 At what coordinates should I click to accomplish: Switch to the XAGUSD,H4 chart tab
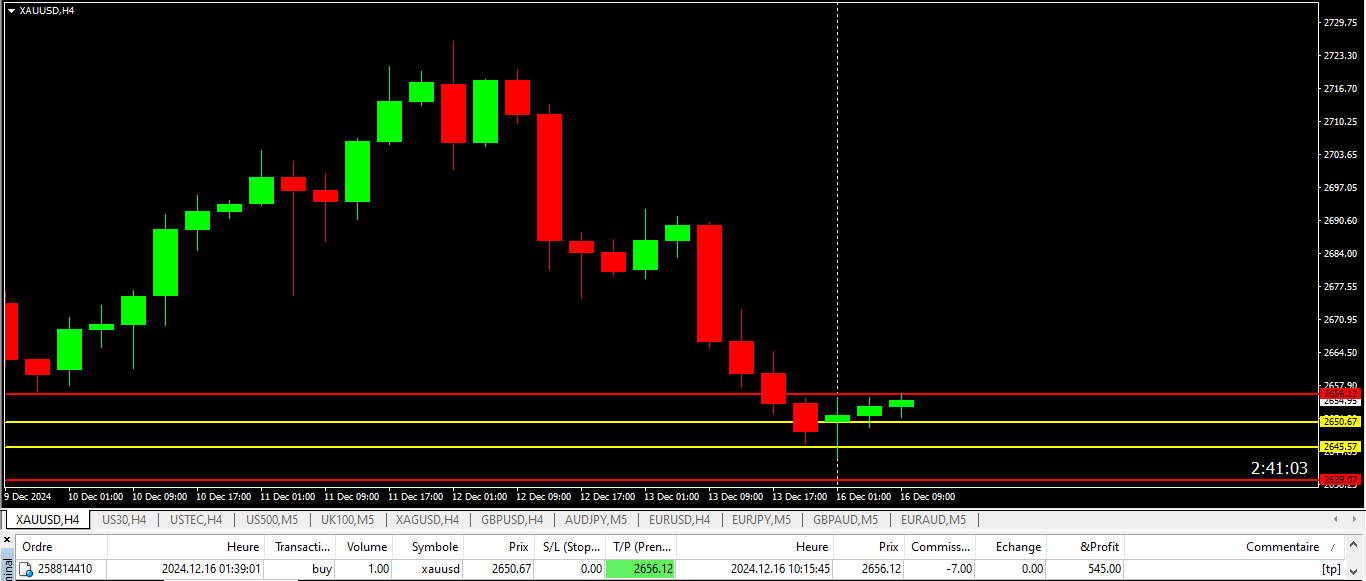(x=427, y=520)
